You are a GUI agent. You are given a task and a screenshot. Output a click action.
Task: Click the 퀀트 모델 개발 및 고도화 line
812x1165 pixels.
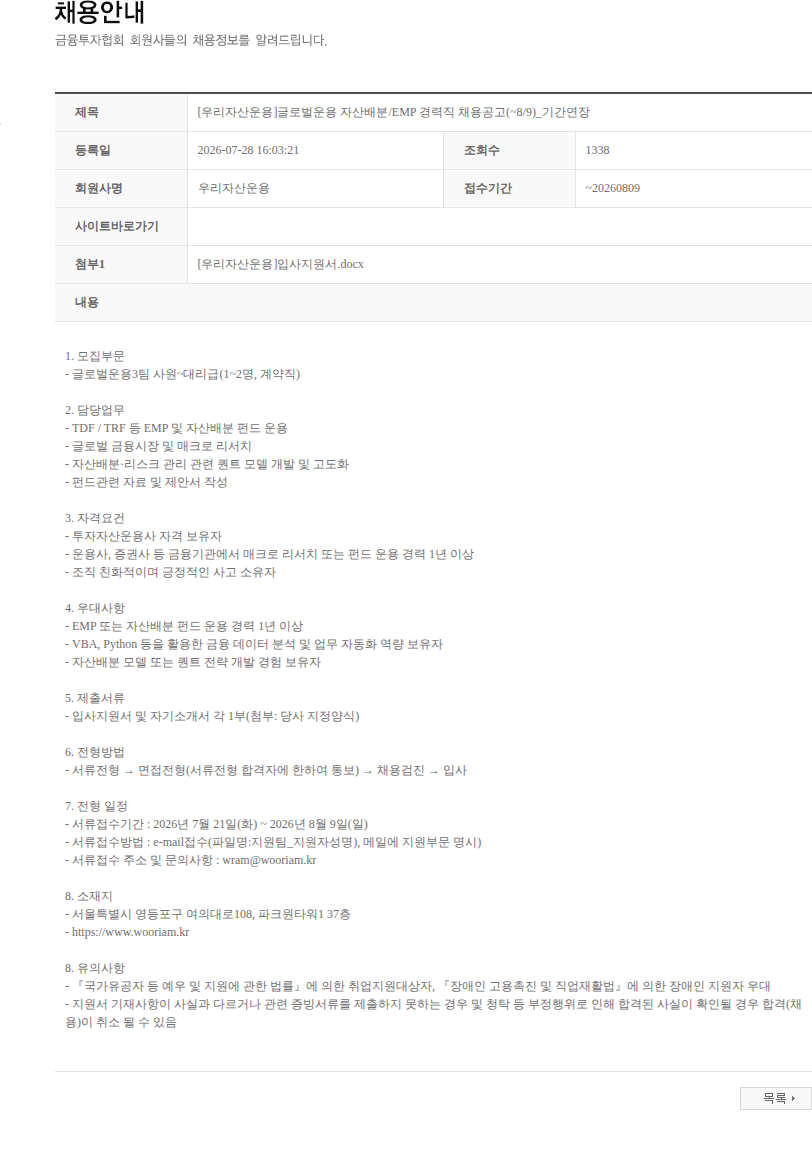click(x=207, y=464)
